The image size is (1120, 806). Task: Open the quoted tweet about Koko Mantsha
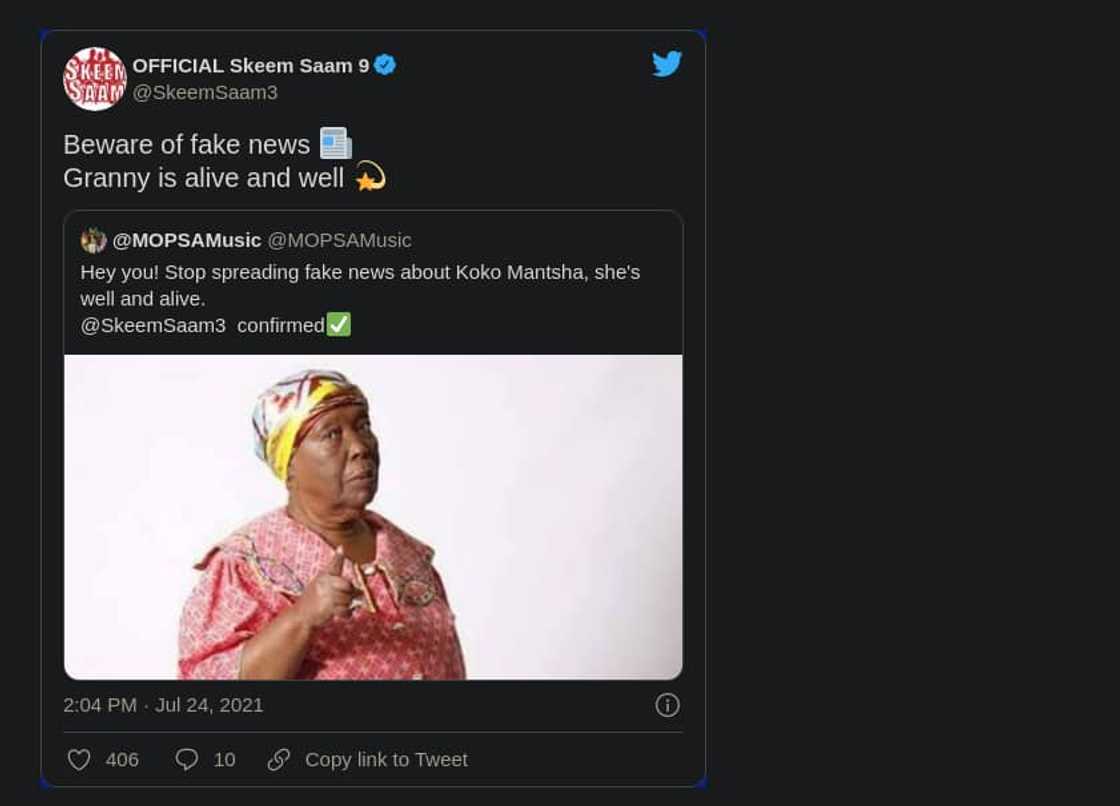[x=360, y=285]
